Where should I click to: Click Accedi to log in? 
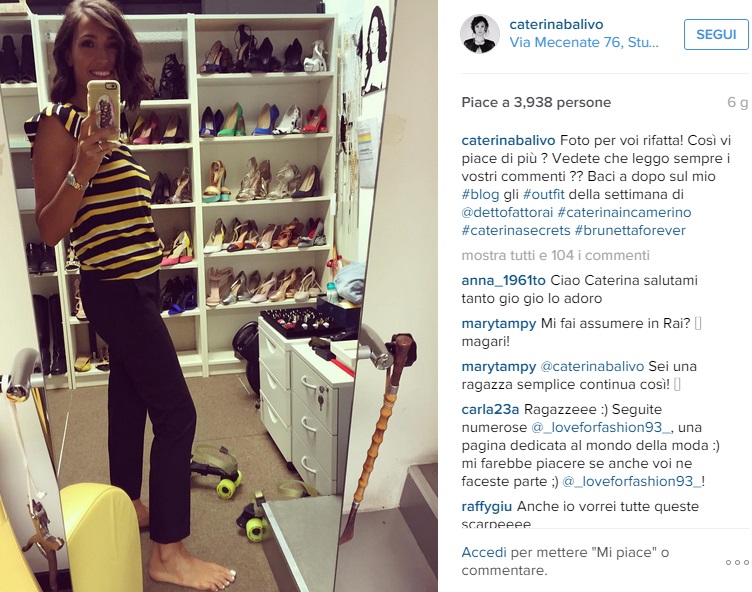pyautogui.click(x=483, y=553)
